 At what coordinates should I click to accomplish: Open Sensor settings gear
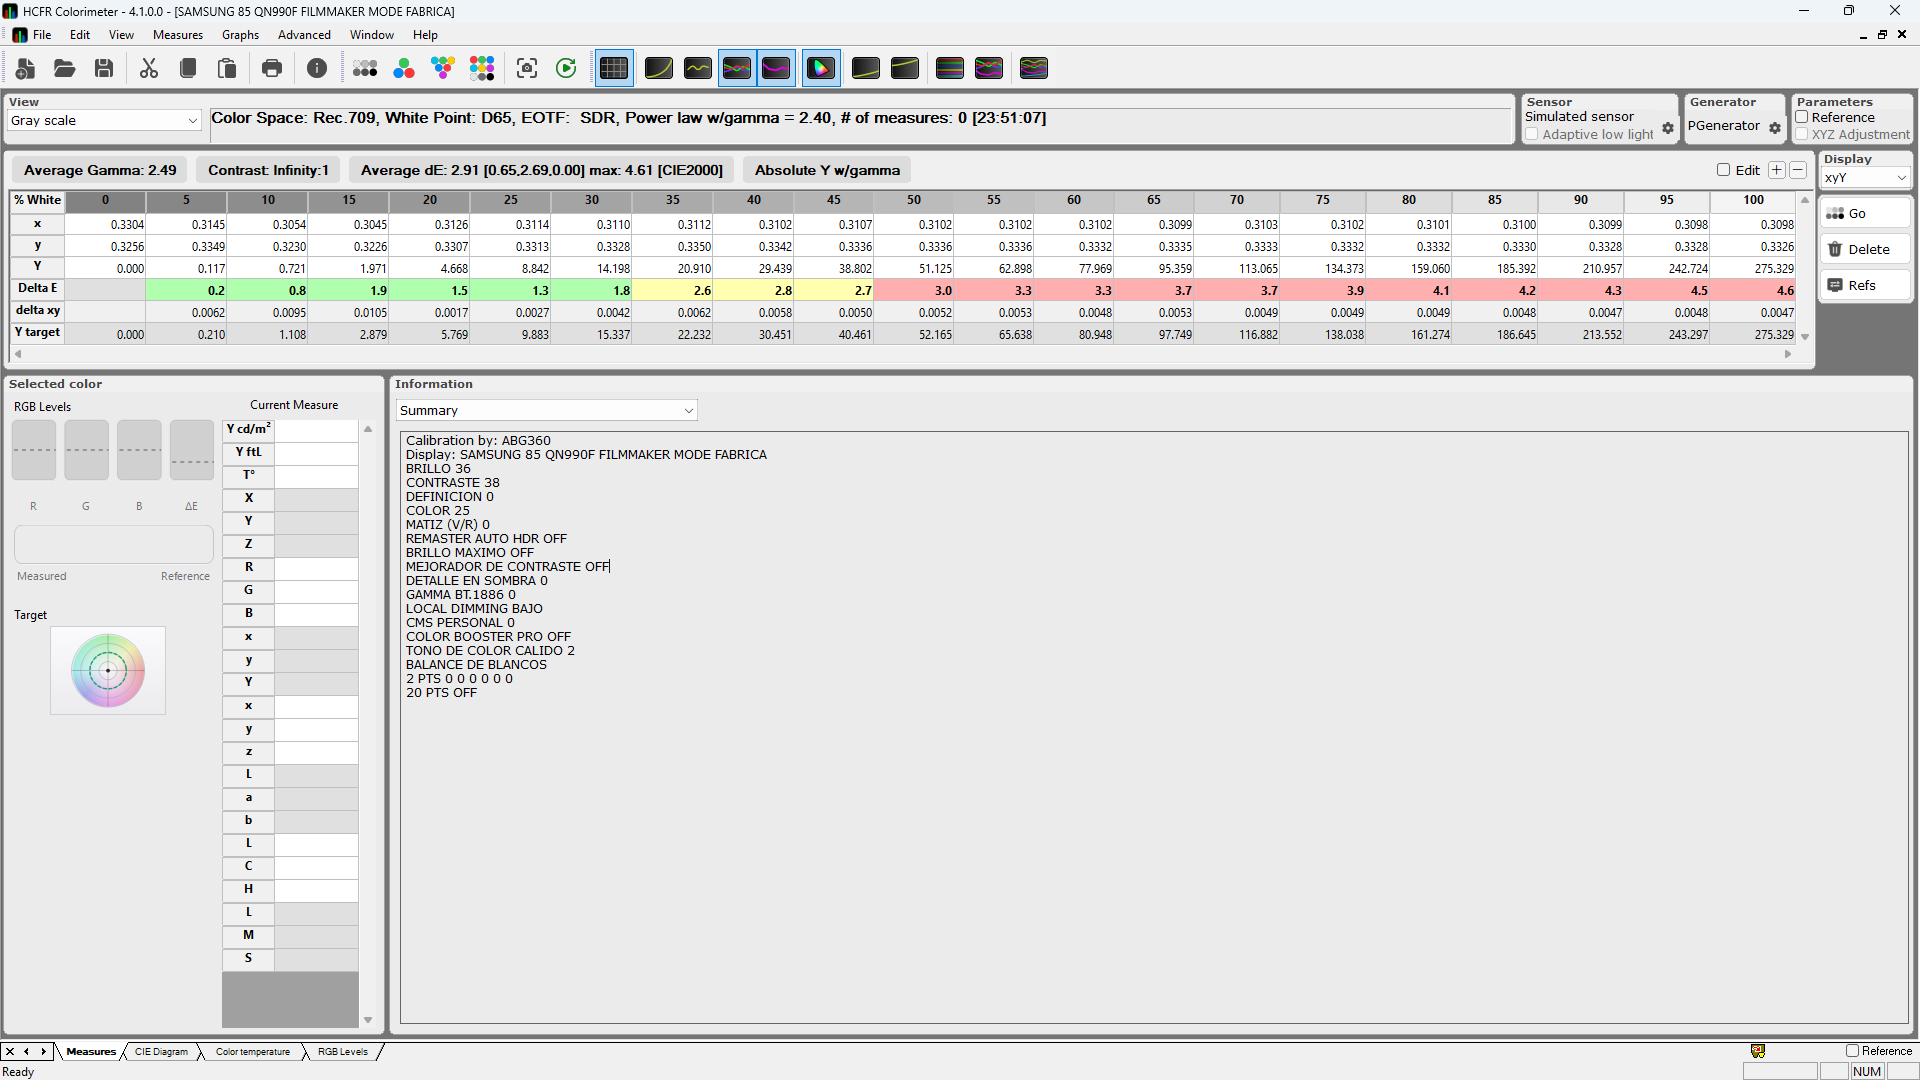coord(1668,128)
